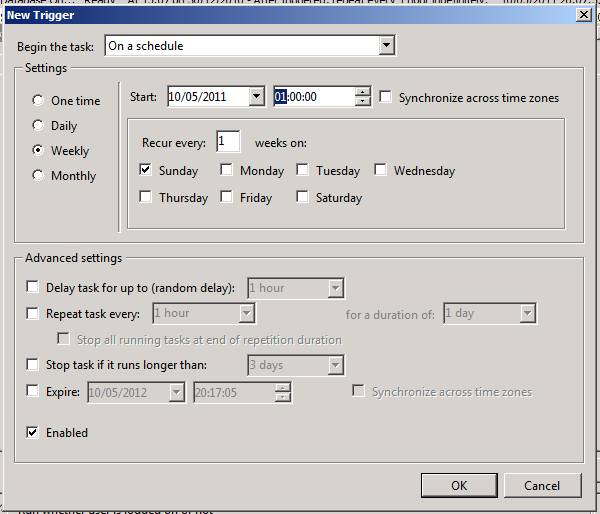
Task: Enable 'Delay task for up to' option
Action: [x=34, y=288]
